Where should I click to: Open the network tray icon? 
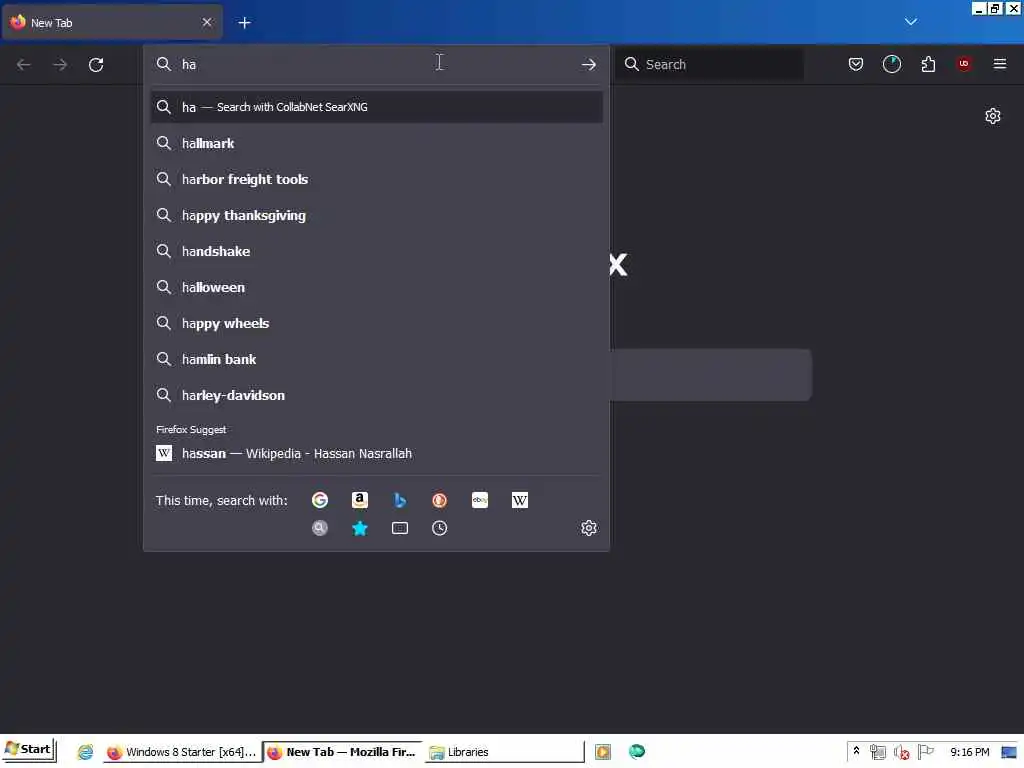pos(877,752)
